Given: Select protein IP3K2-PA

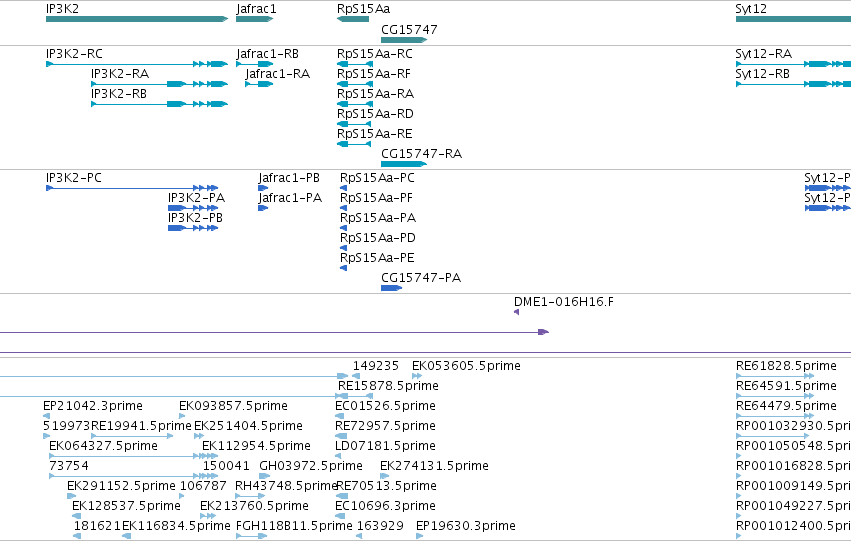Looking at the screenshot, I should [x=193, y=208].
